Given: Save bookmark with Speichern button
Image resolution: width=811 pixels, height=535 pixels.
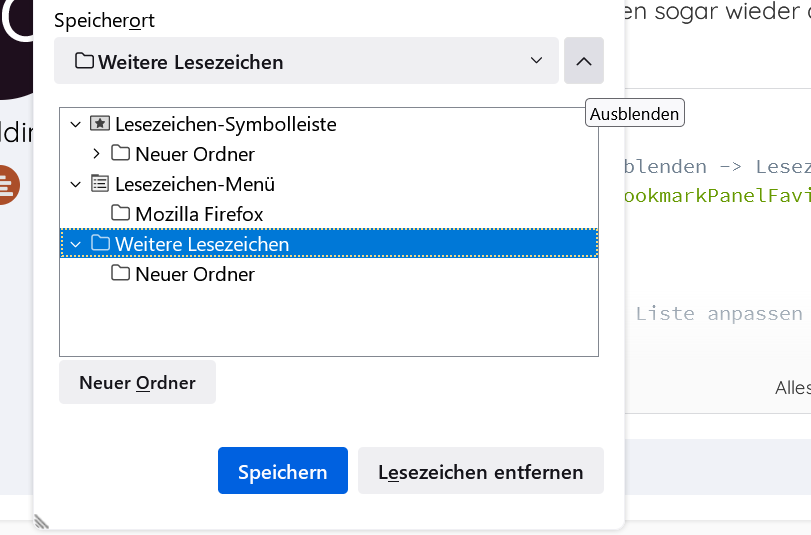Looking at the screenshot, I should tap(282, 471).
